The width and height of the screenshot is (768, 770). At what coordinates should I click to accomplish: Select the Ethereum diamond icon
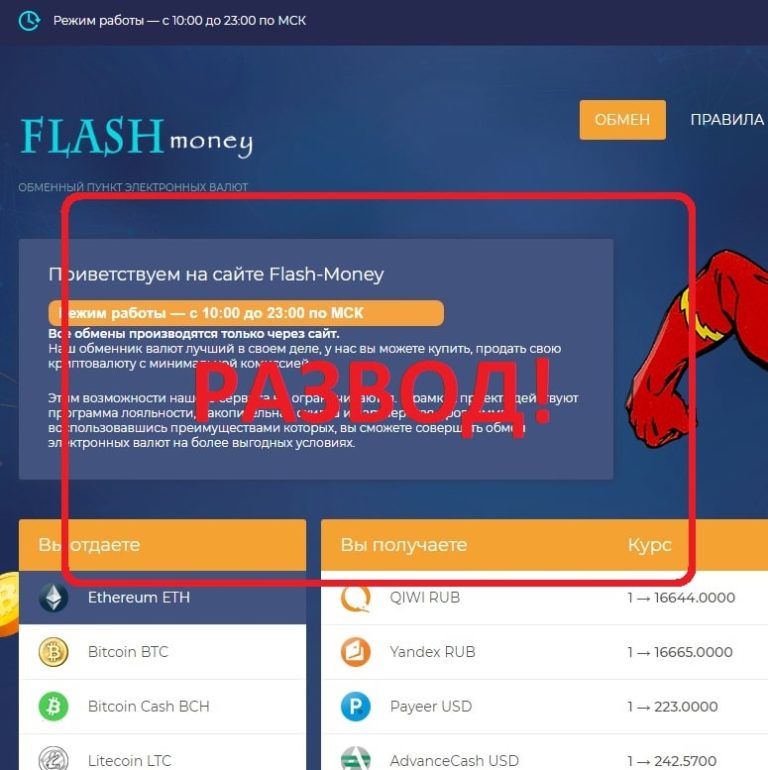(x=54, y=597)
